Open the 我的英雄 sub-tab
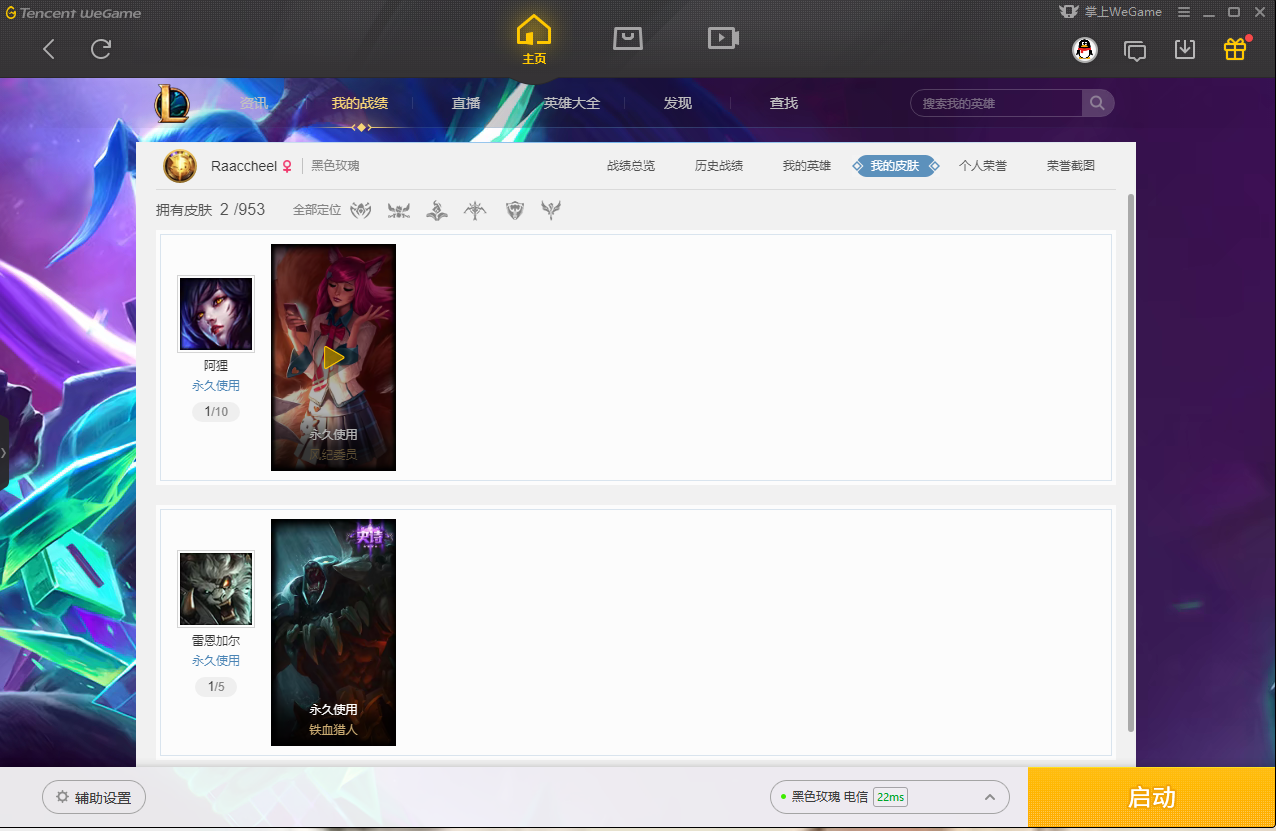Image resolution: width=1276 pixels, height=831 pixels. pyautogui.click(x=807, y=166)
